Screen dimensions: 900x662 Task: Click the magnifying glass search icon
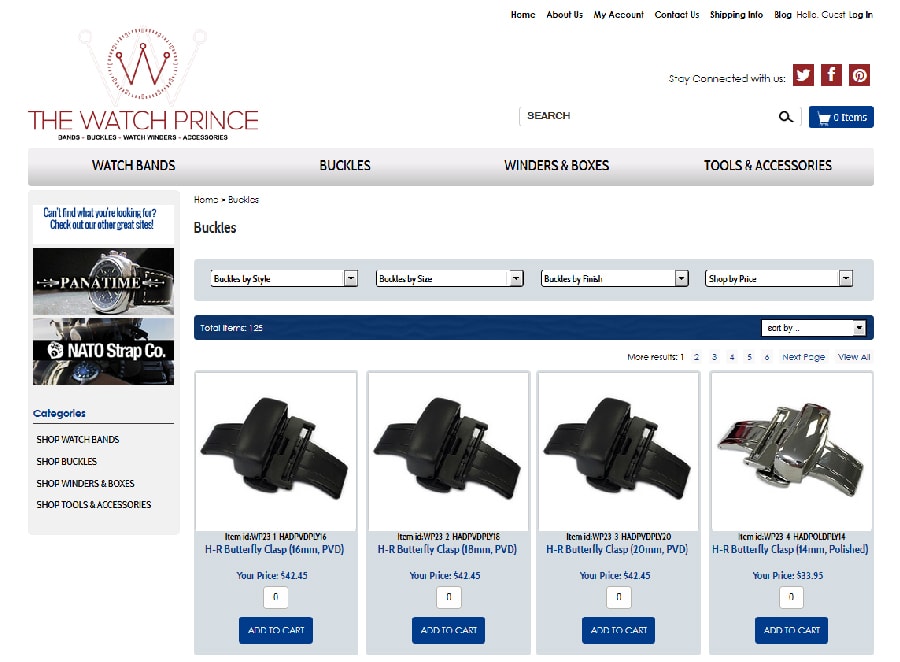point(785,117)
